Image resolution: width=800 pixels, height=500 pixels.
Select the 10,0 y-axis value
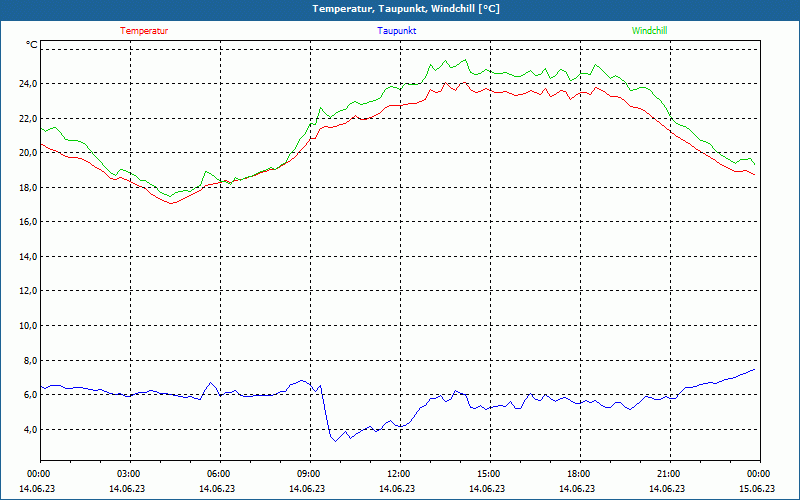pyautogui.click(x=29, y=326)
